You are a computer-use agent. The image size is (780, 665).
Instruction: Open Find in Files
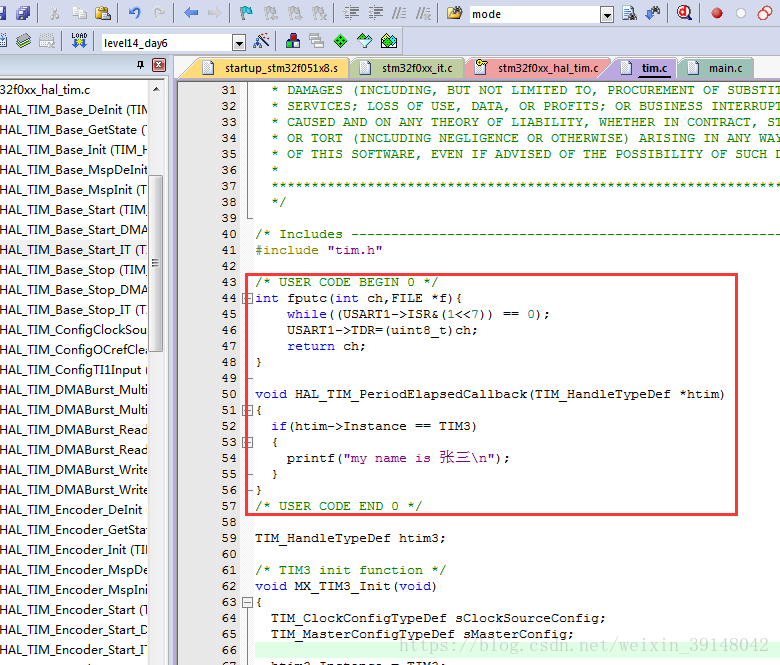(454, 13)
